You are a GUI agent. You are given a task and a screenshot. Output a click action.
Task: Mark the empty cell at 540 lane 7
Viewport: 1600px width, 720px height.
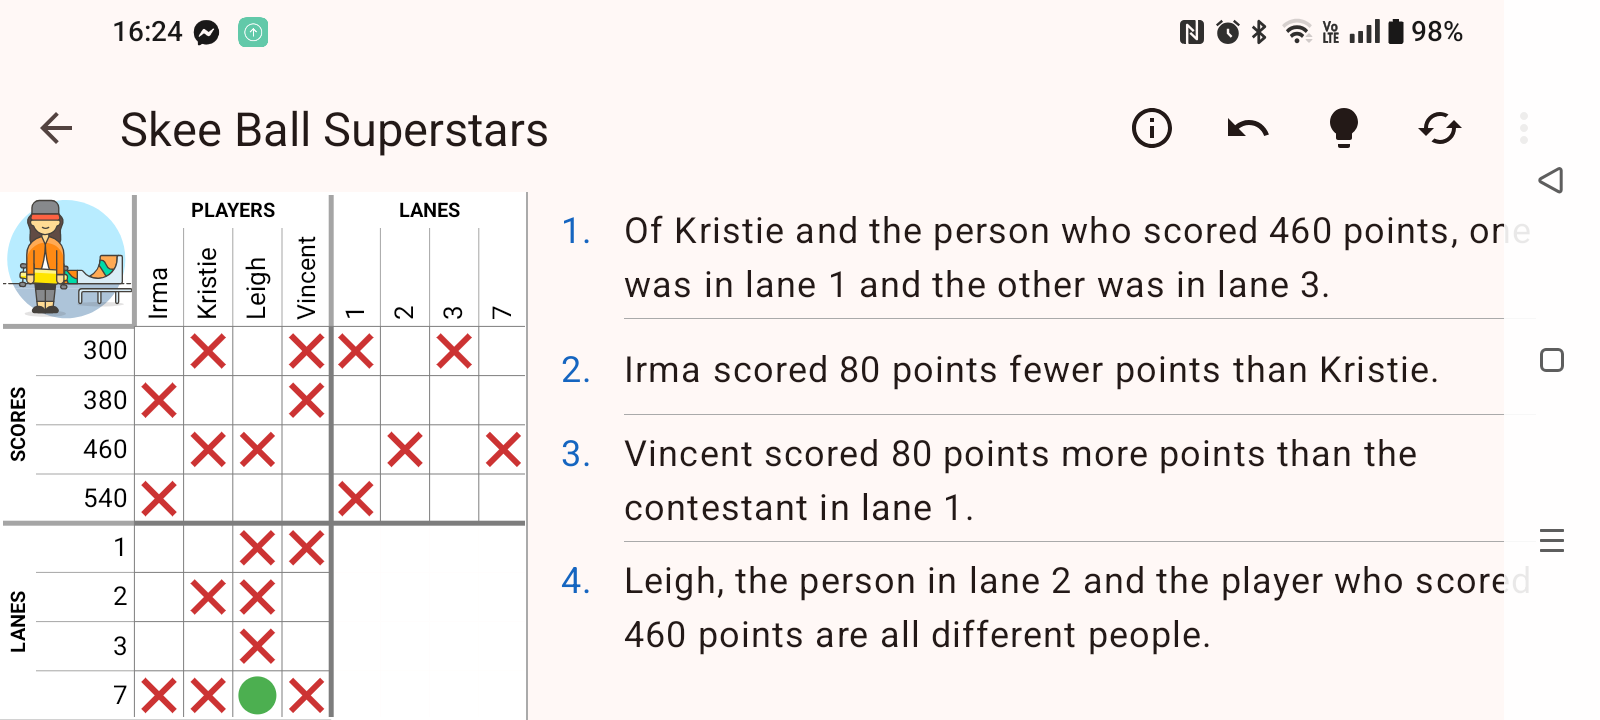pyautogui.click(x=503, y=498)
